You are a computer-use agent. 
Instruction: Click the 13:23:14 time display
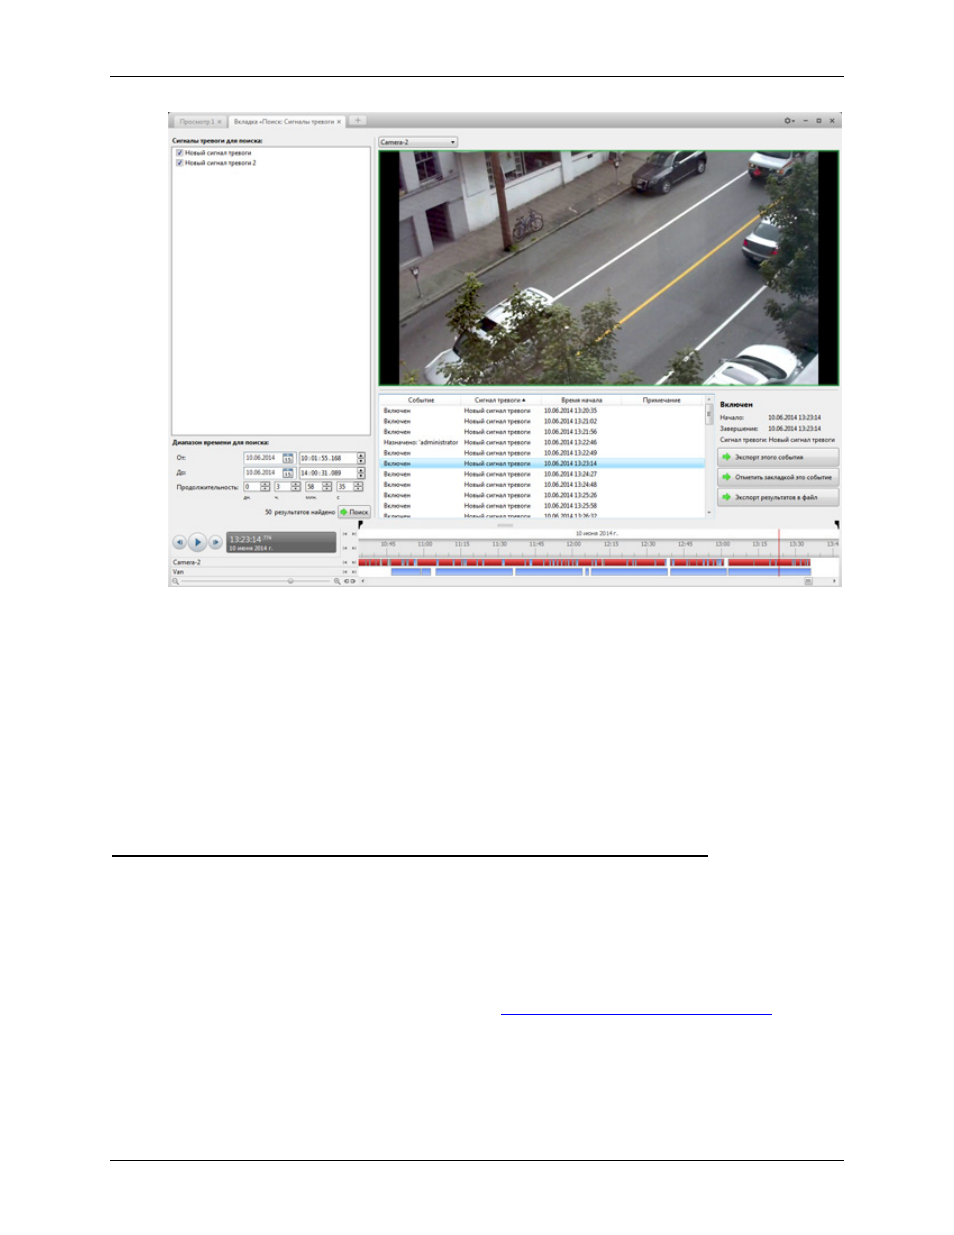pos(281,542)
